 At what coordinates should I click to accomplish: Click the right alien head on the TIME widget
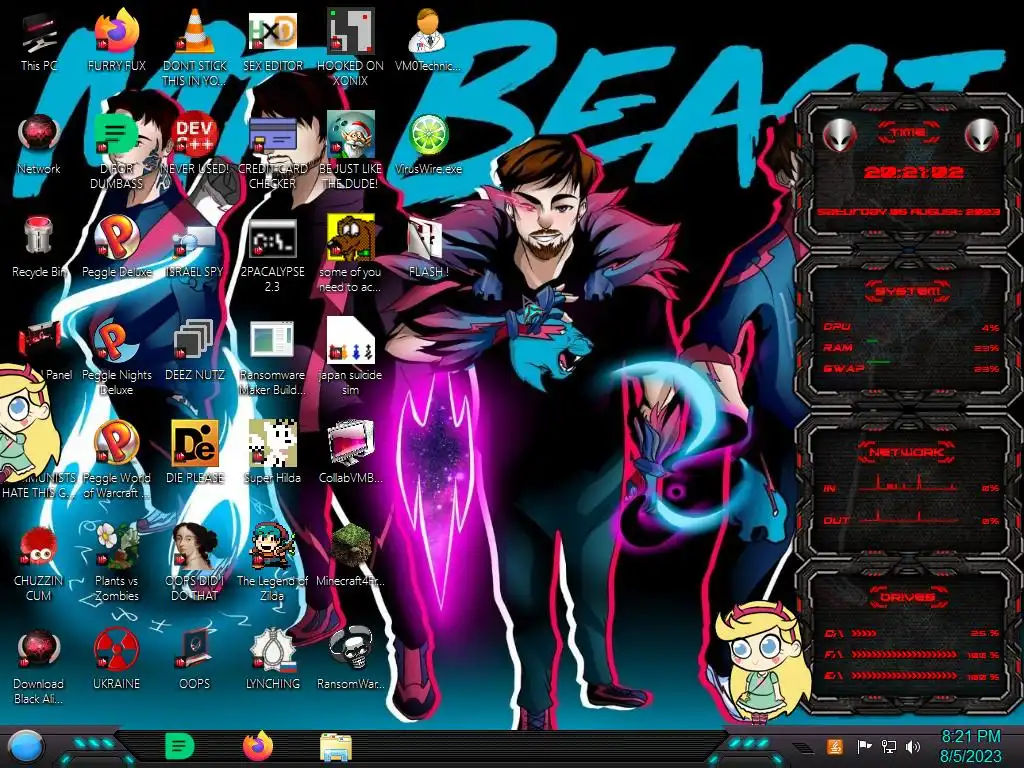[x=982, y=135]
